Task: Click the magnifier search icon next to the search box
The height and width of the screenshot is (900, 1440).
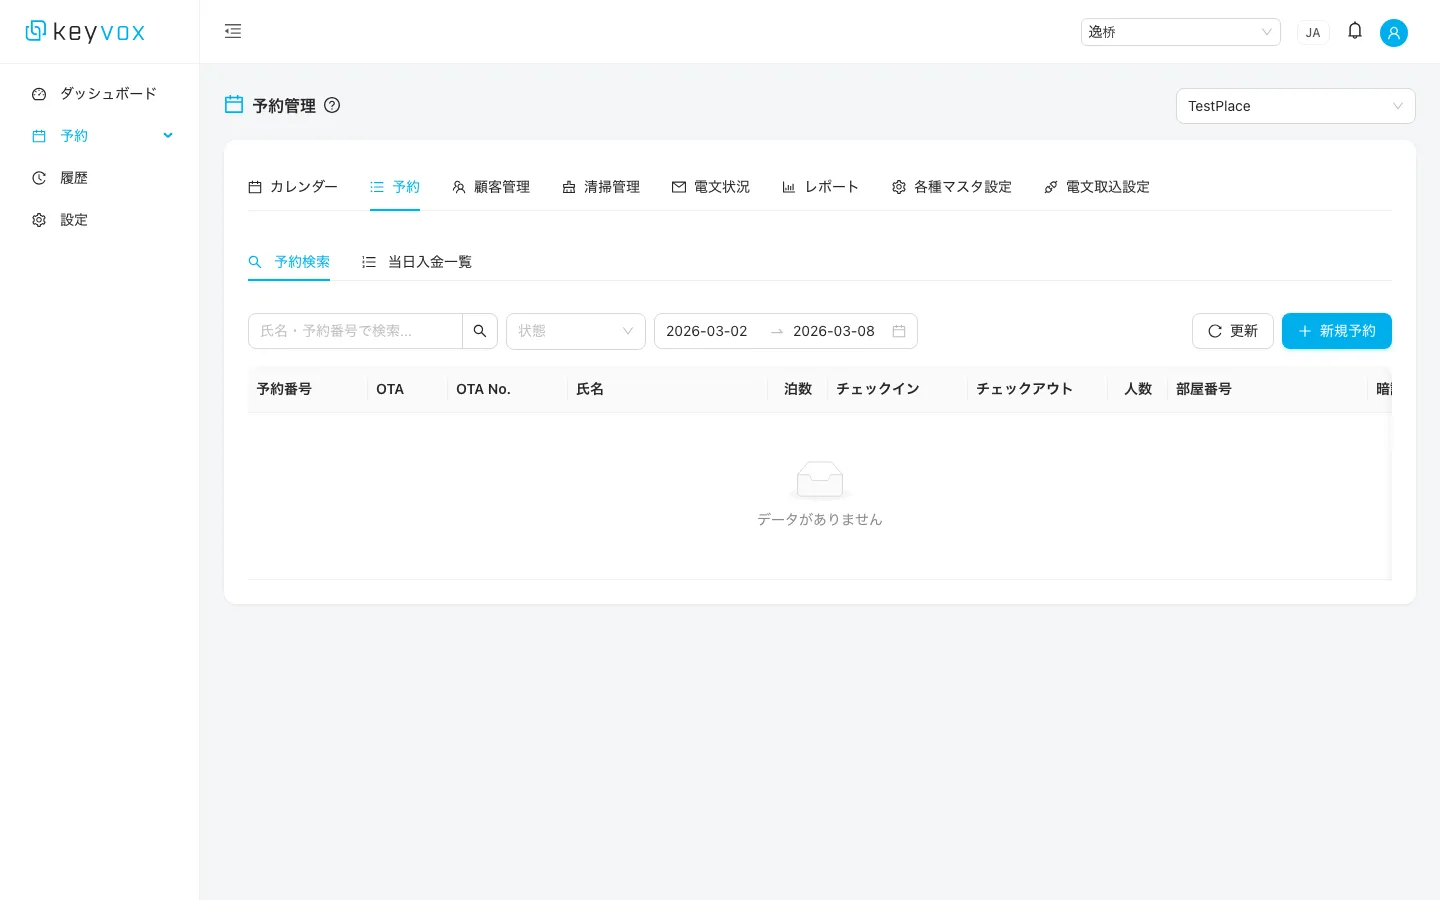Action: [x=480, y=330]
